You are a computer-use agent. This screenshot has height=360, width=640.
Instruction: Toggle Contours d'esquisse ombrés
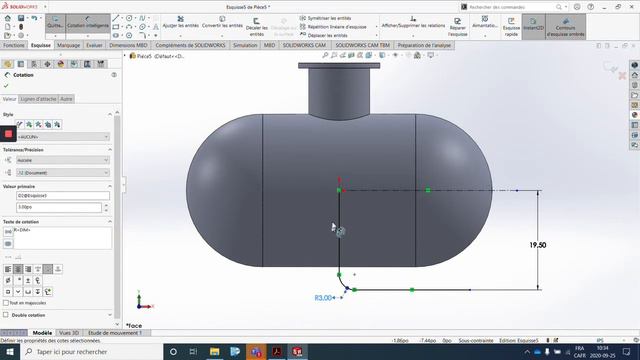tap(565, 27)
